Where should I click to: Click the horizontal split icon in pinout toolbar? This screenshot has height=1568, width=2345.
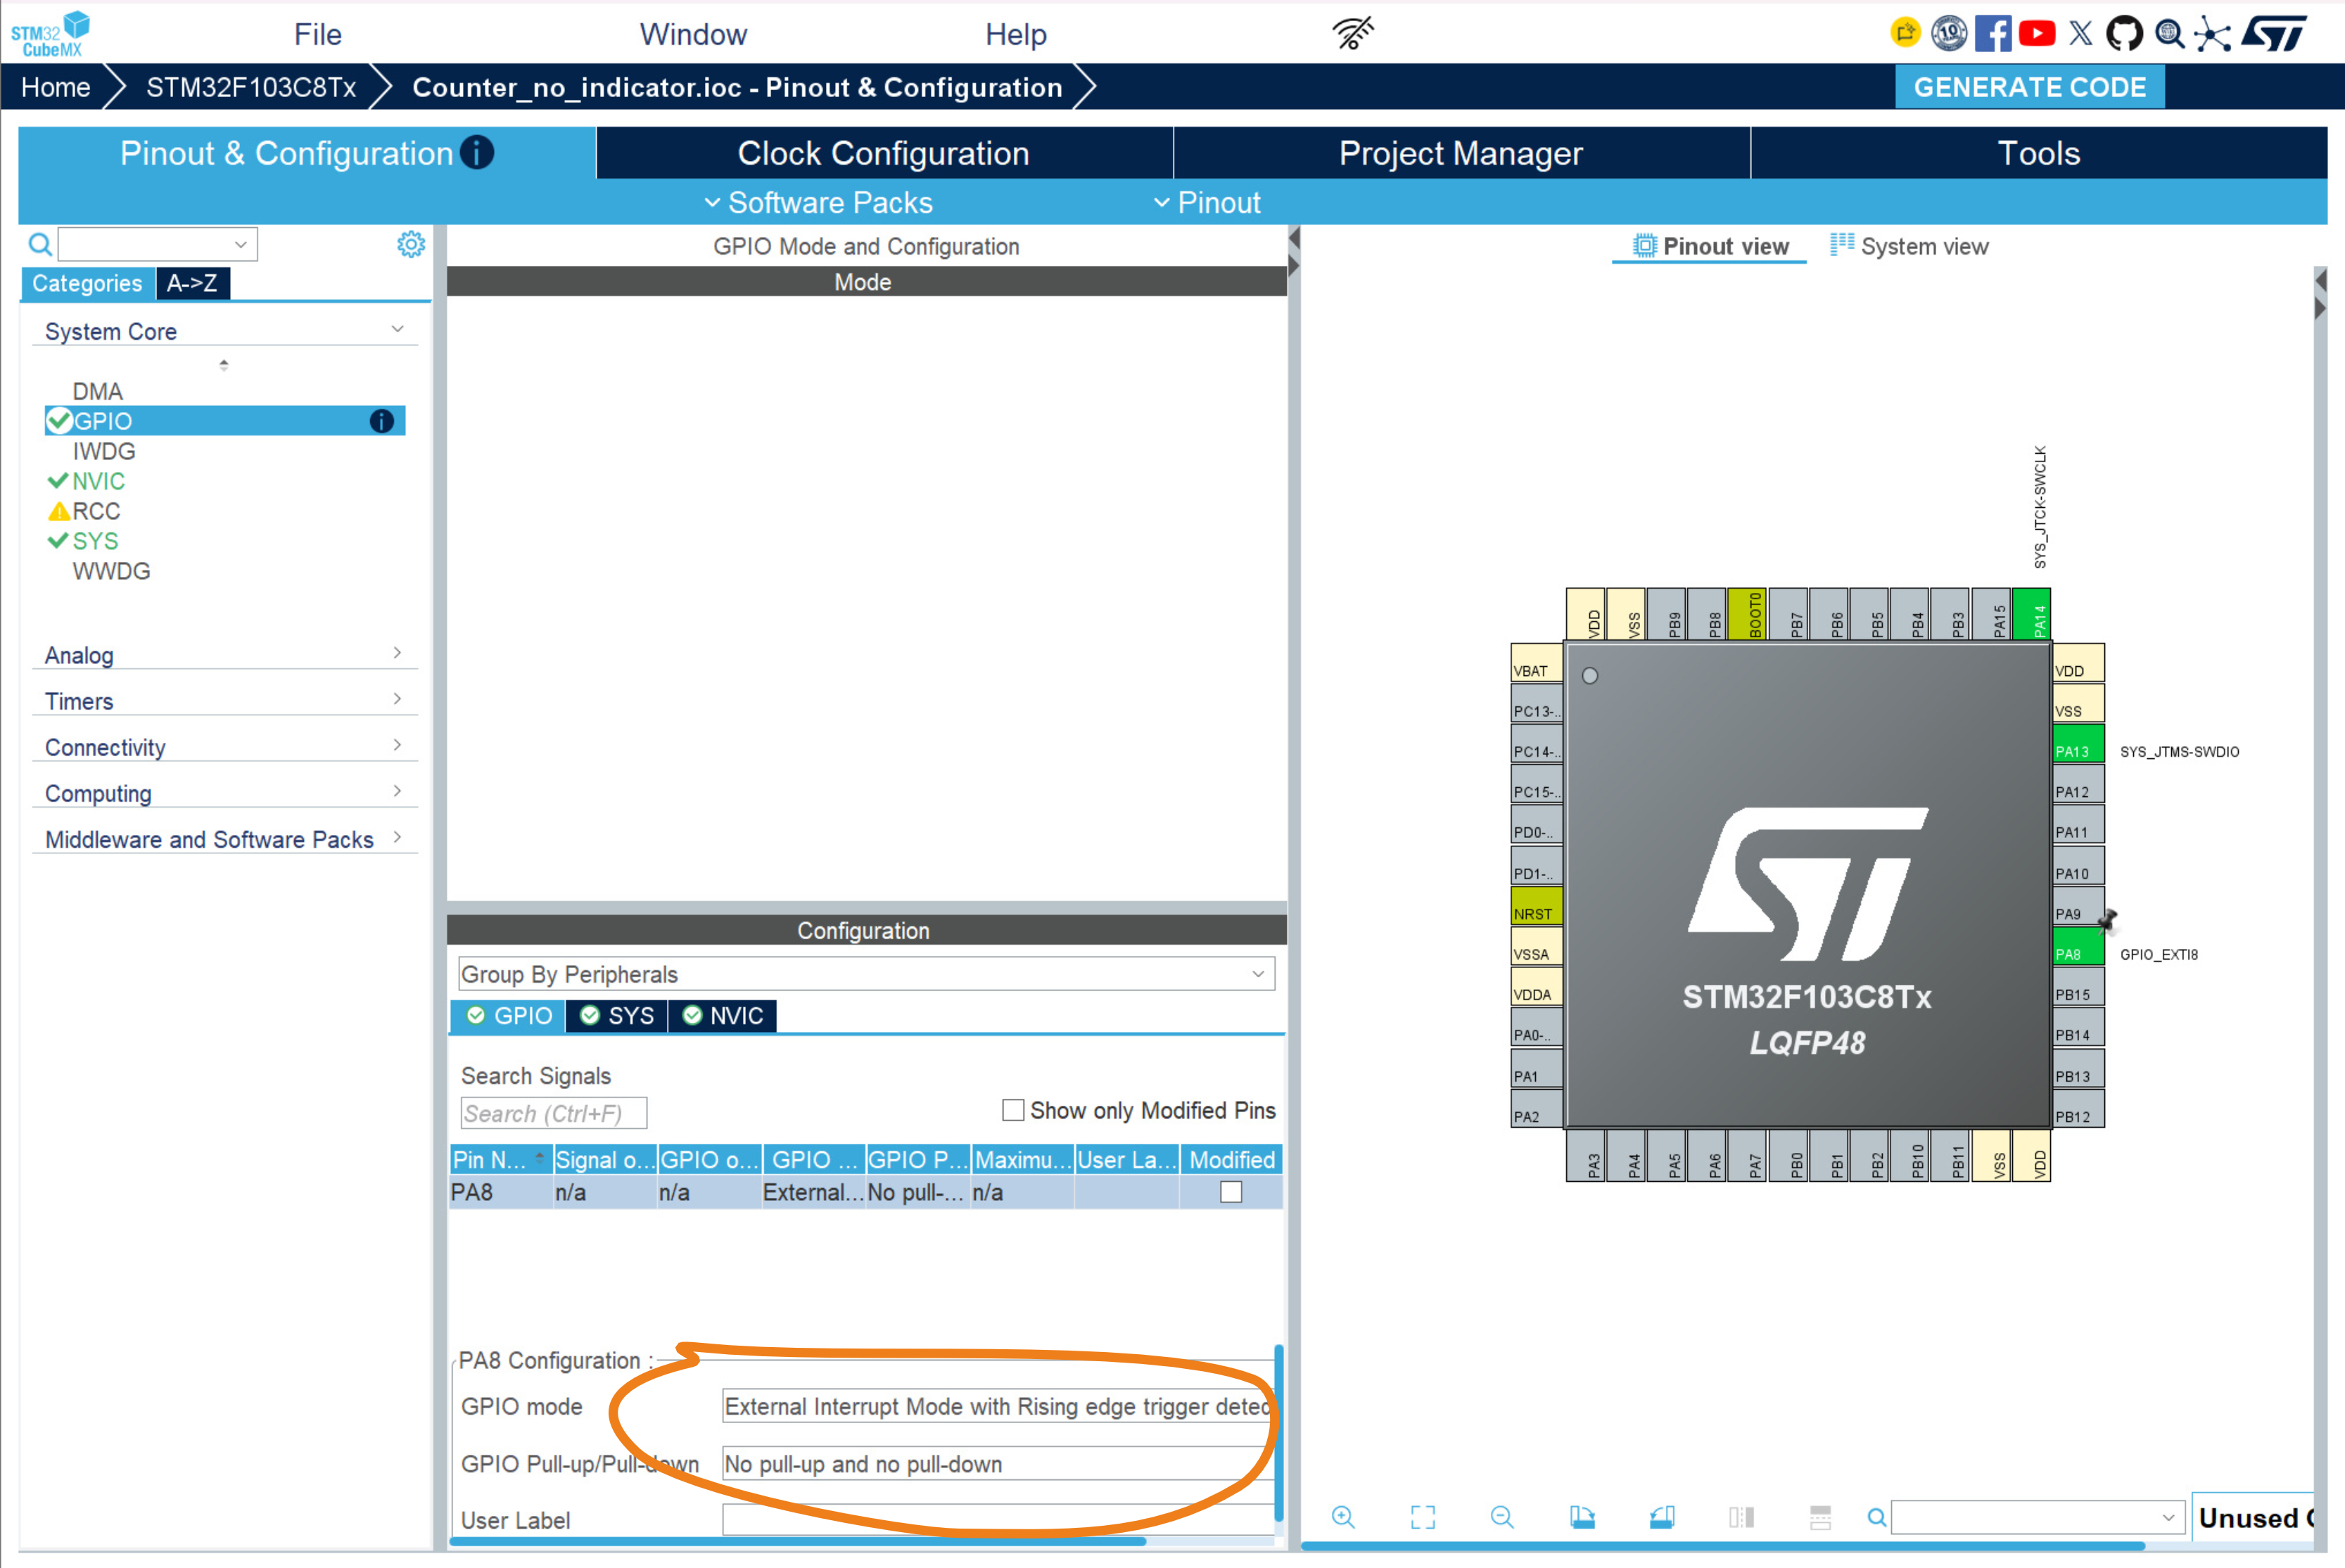(1820, 1517)
